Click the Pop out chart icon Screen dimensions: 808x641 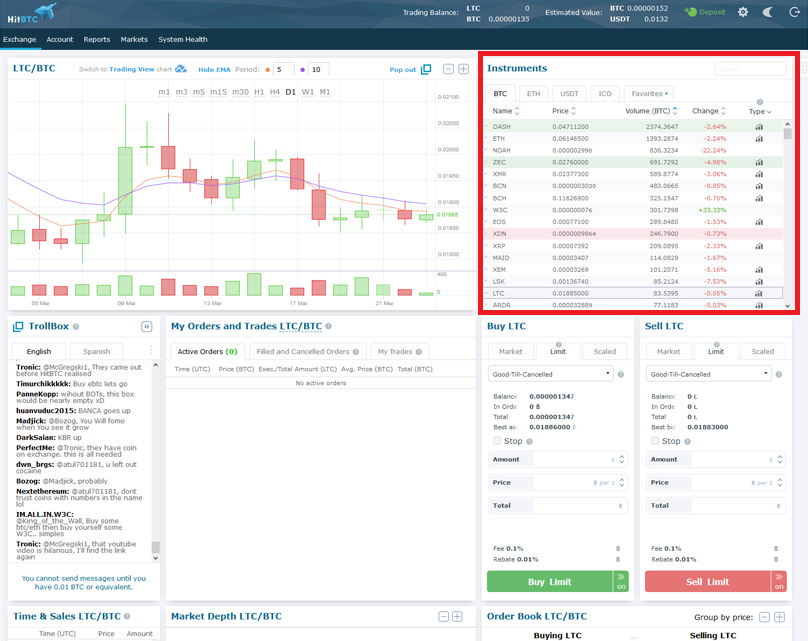click(x=426, y=69)
